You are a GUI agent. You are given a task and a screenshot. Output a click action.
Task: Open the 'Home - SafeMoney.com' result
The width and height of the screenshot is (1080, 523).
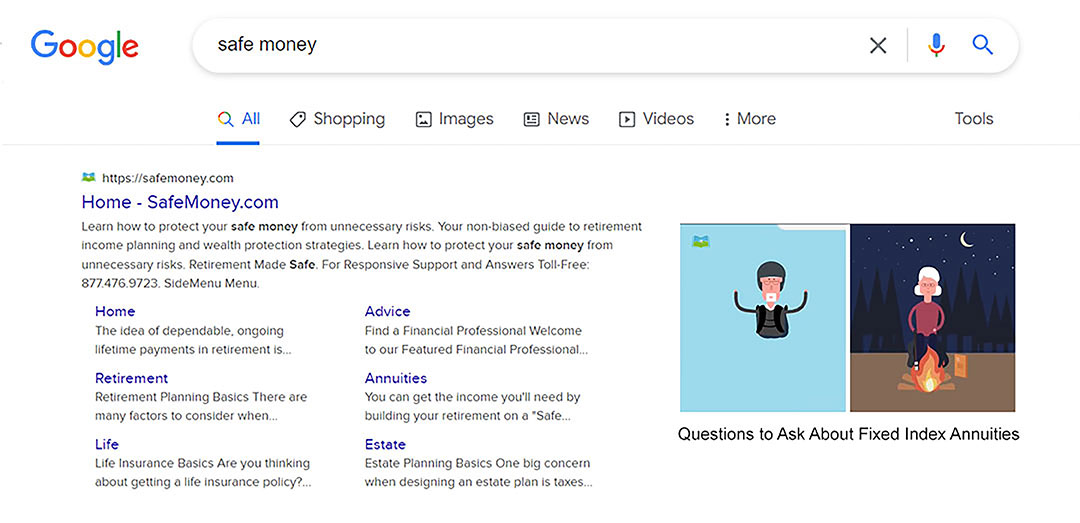coord(180,202)
